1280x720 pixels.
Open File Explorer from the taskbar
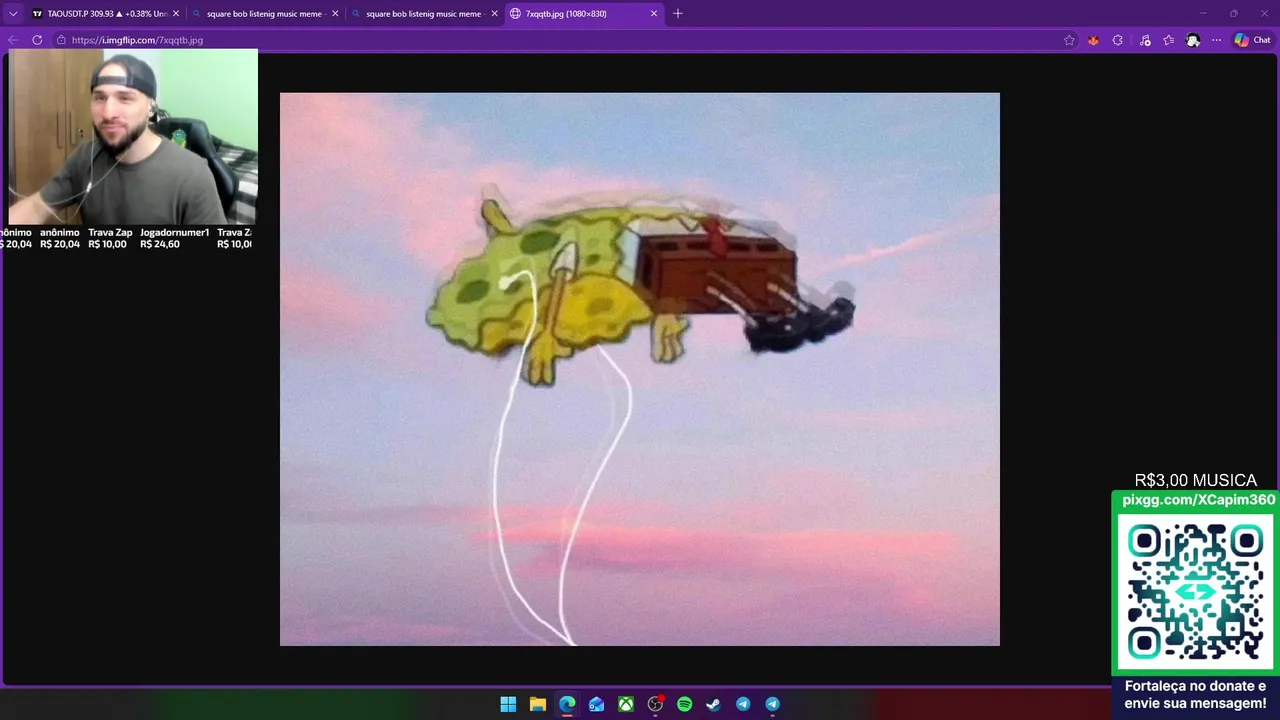click(x=537, y=704)
